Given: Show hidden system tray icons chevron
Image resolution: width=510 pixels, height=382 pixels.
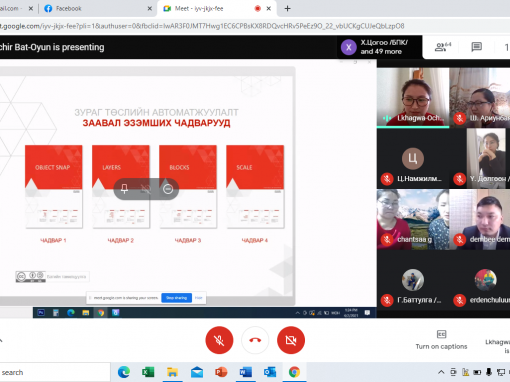Looking at the screenshot, I should coord(441,372).
